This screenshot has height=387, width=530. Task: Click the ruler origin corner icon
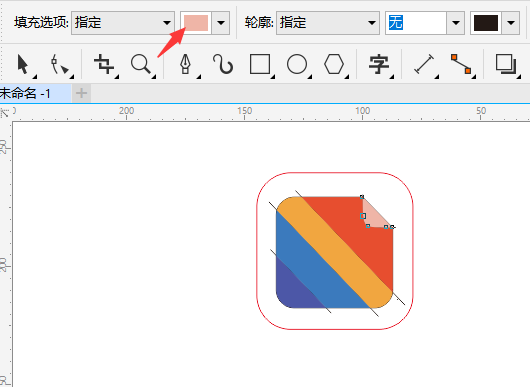pyautogui.click(x=5, y=113)
